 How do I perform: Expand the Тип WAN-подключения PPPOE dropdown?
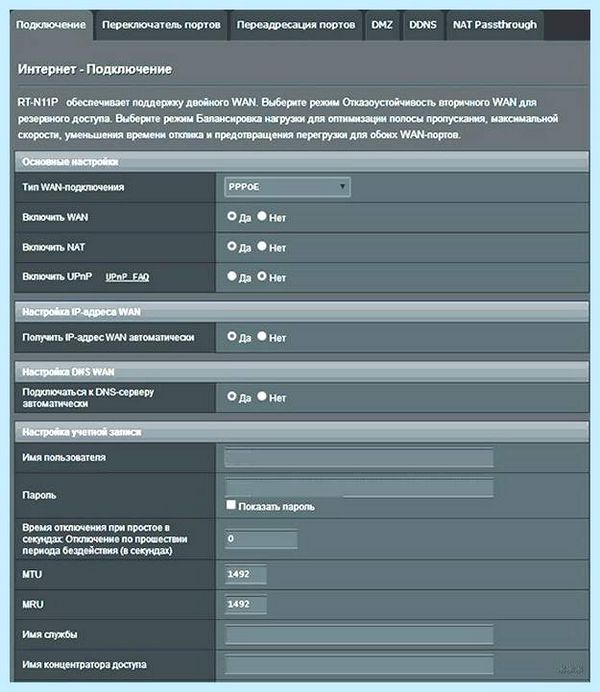(x=288, y=187)
